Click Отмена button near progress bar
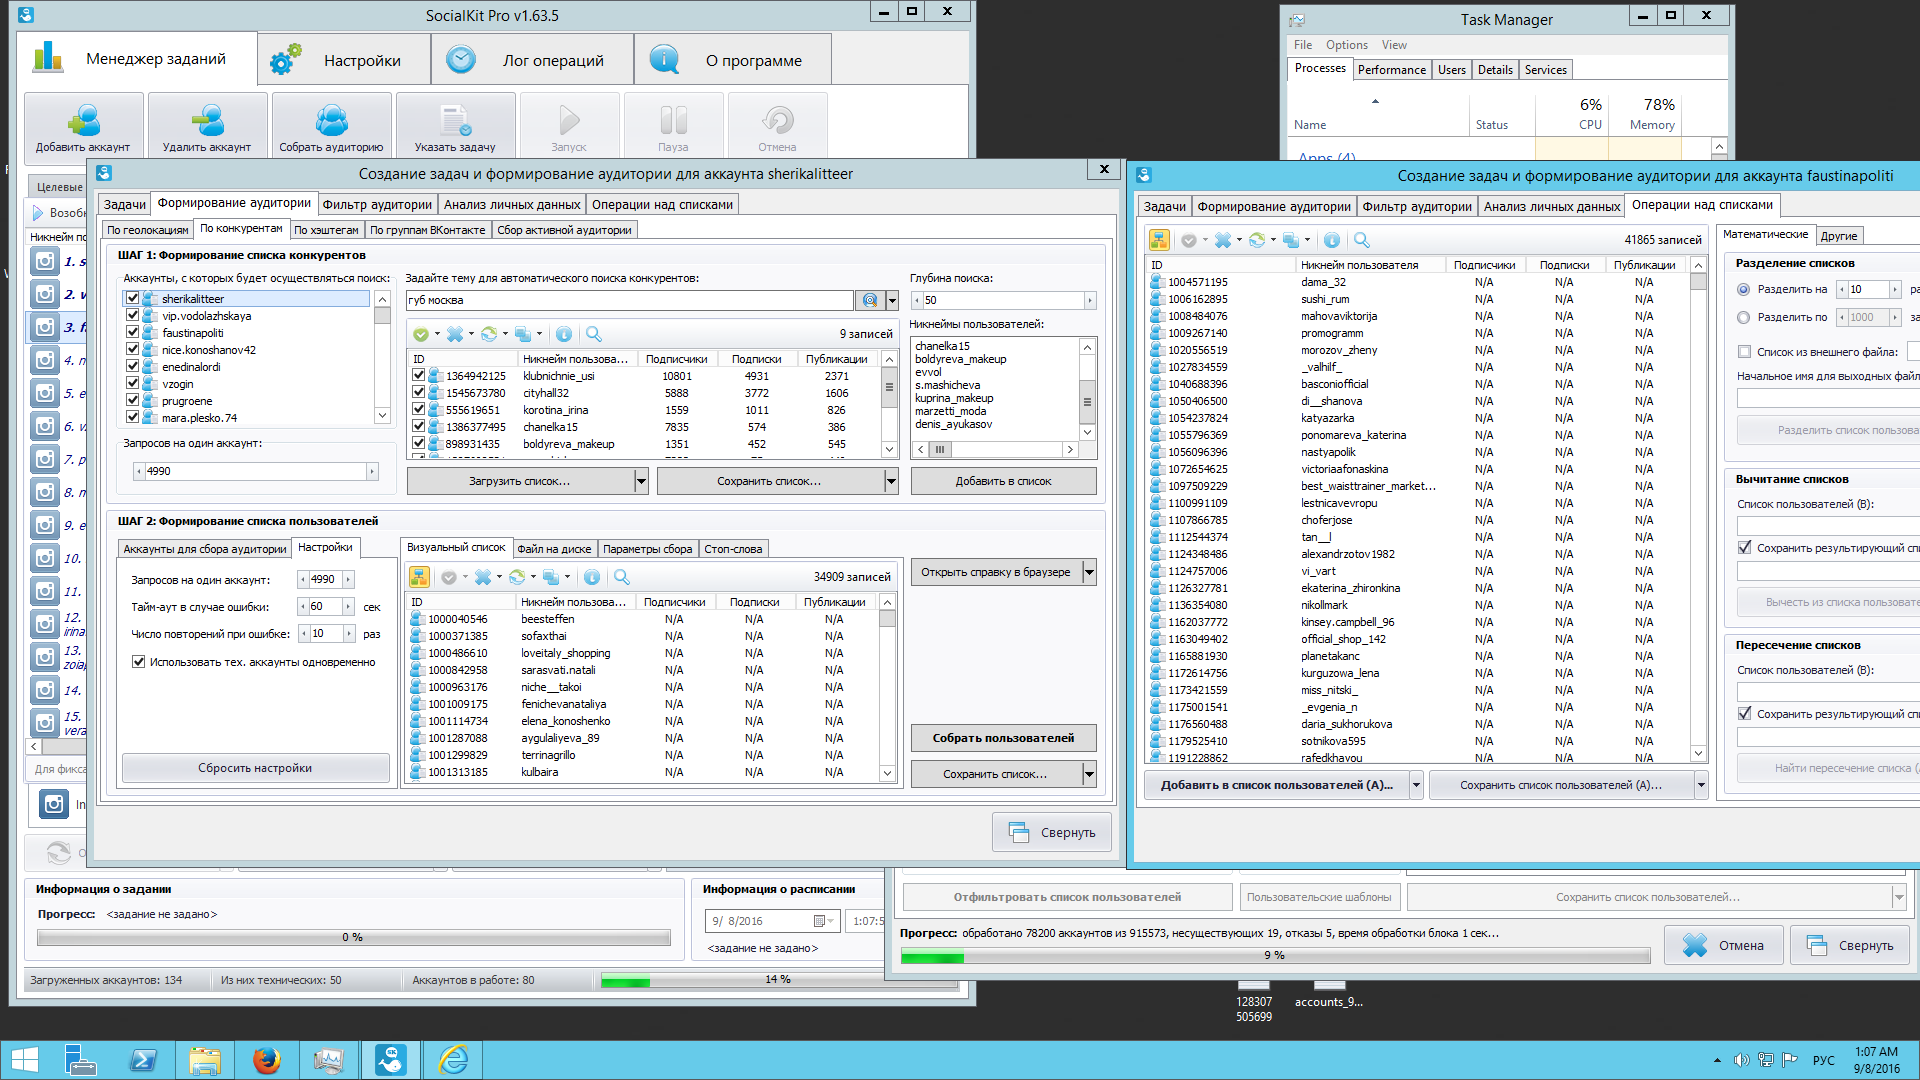1920x1080 pixels. [x=1723, y=946]
